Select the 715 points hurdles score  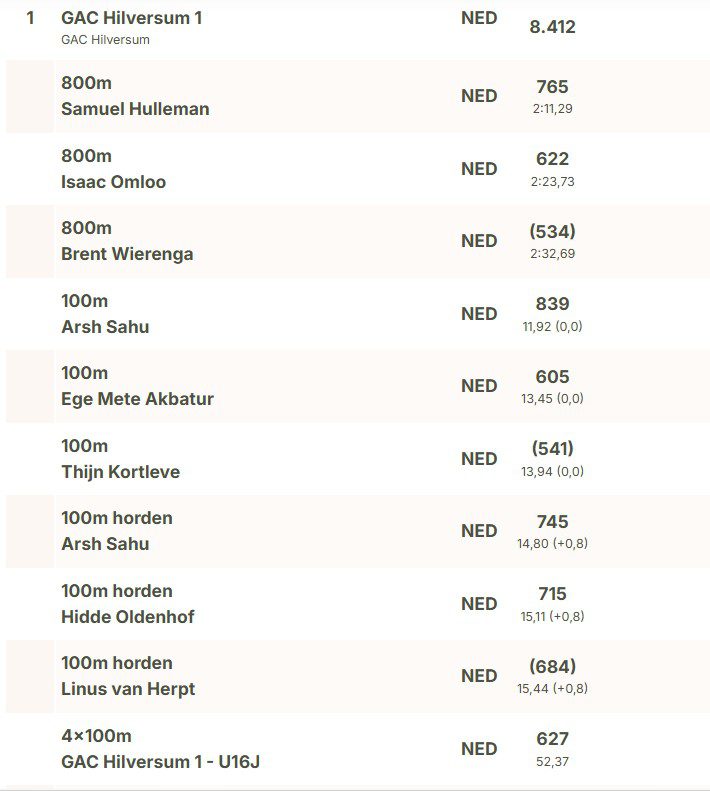[552, 594]
